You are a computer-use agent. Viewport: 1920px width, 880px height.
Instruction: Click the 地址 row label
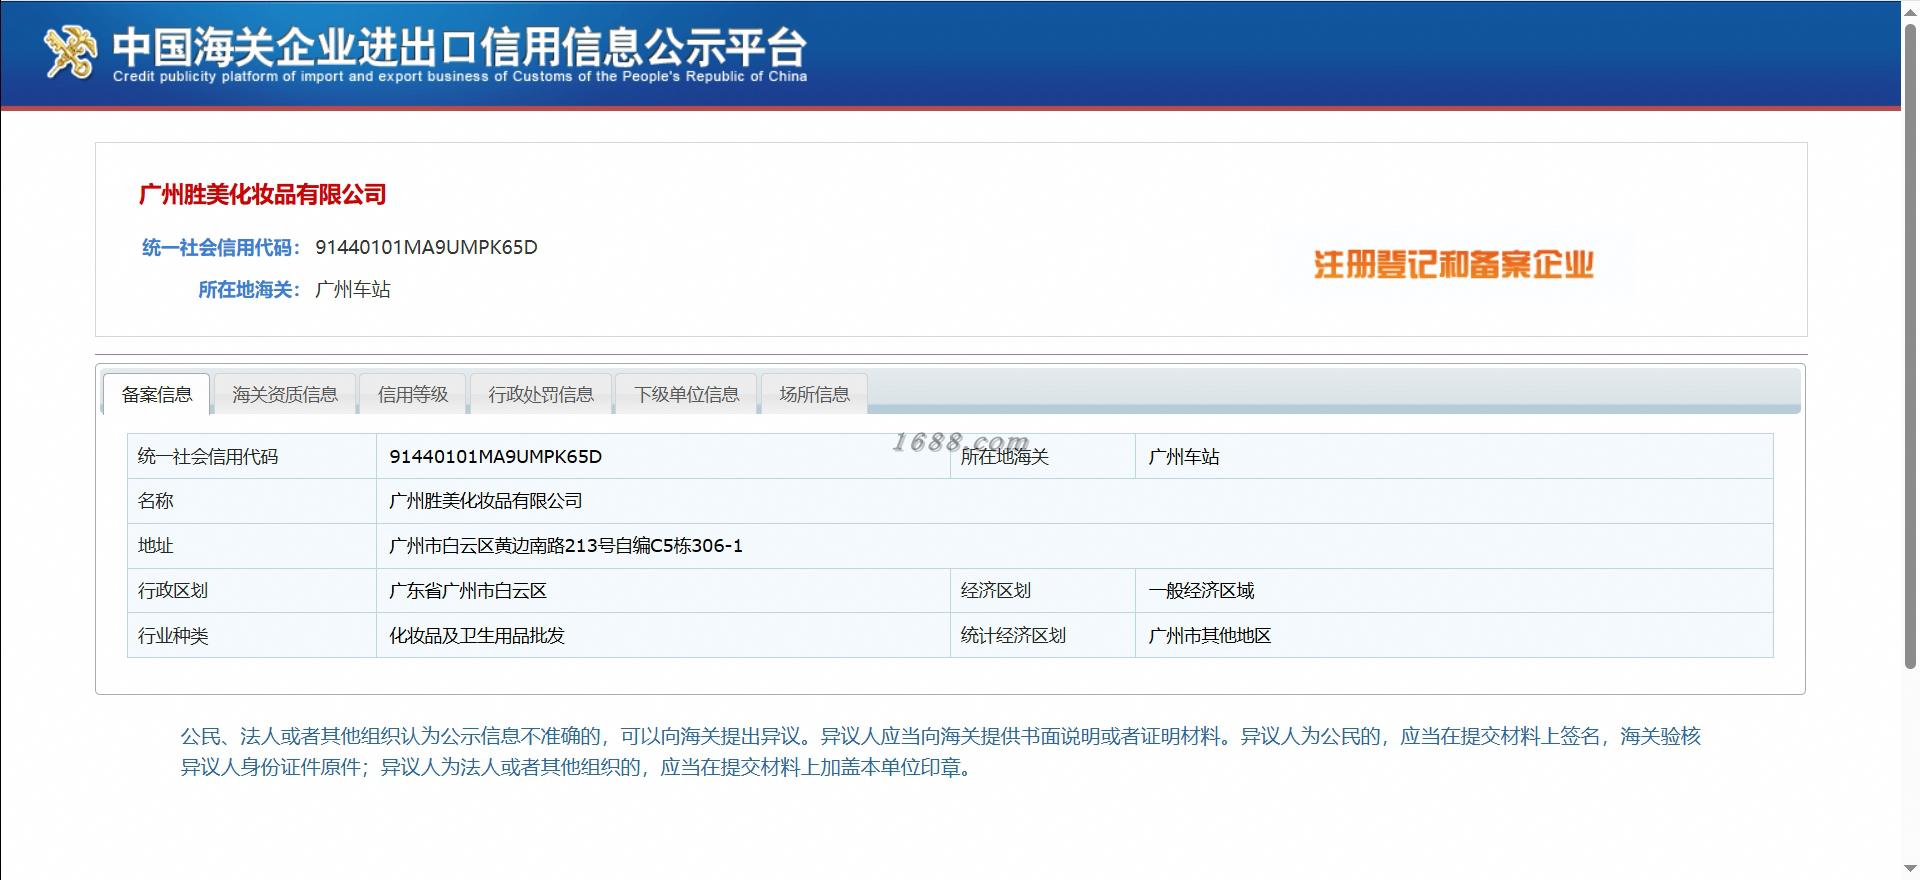[252, 546]
